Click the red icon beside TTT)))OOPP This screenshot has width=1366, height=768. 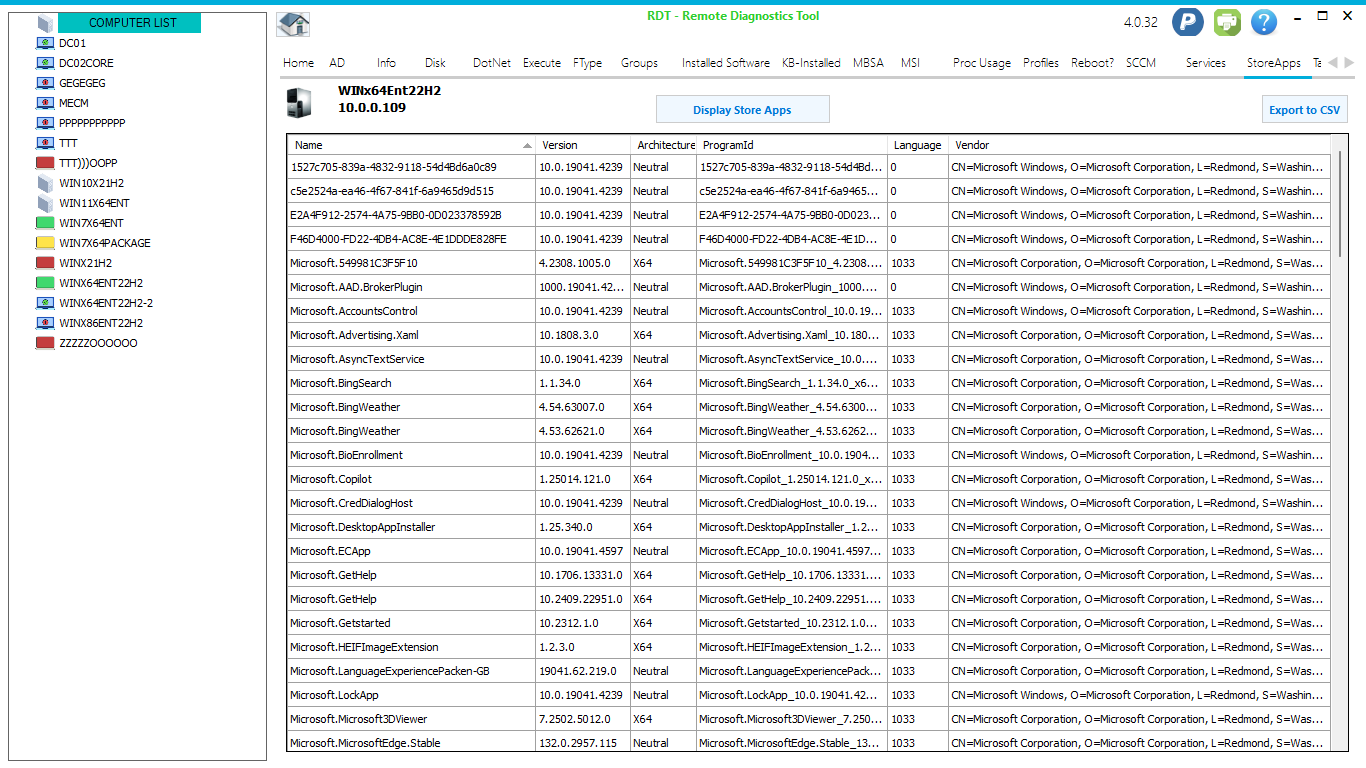coord(45,163)
